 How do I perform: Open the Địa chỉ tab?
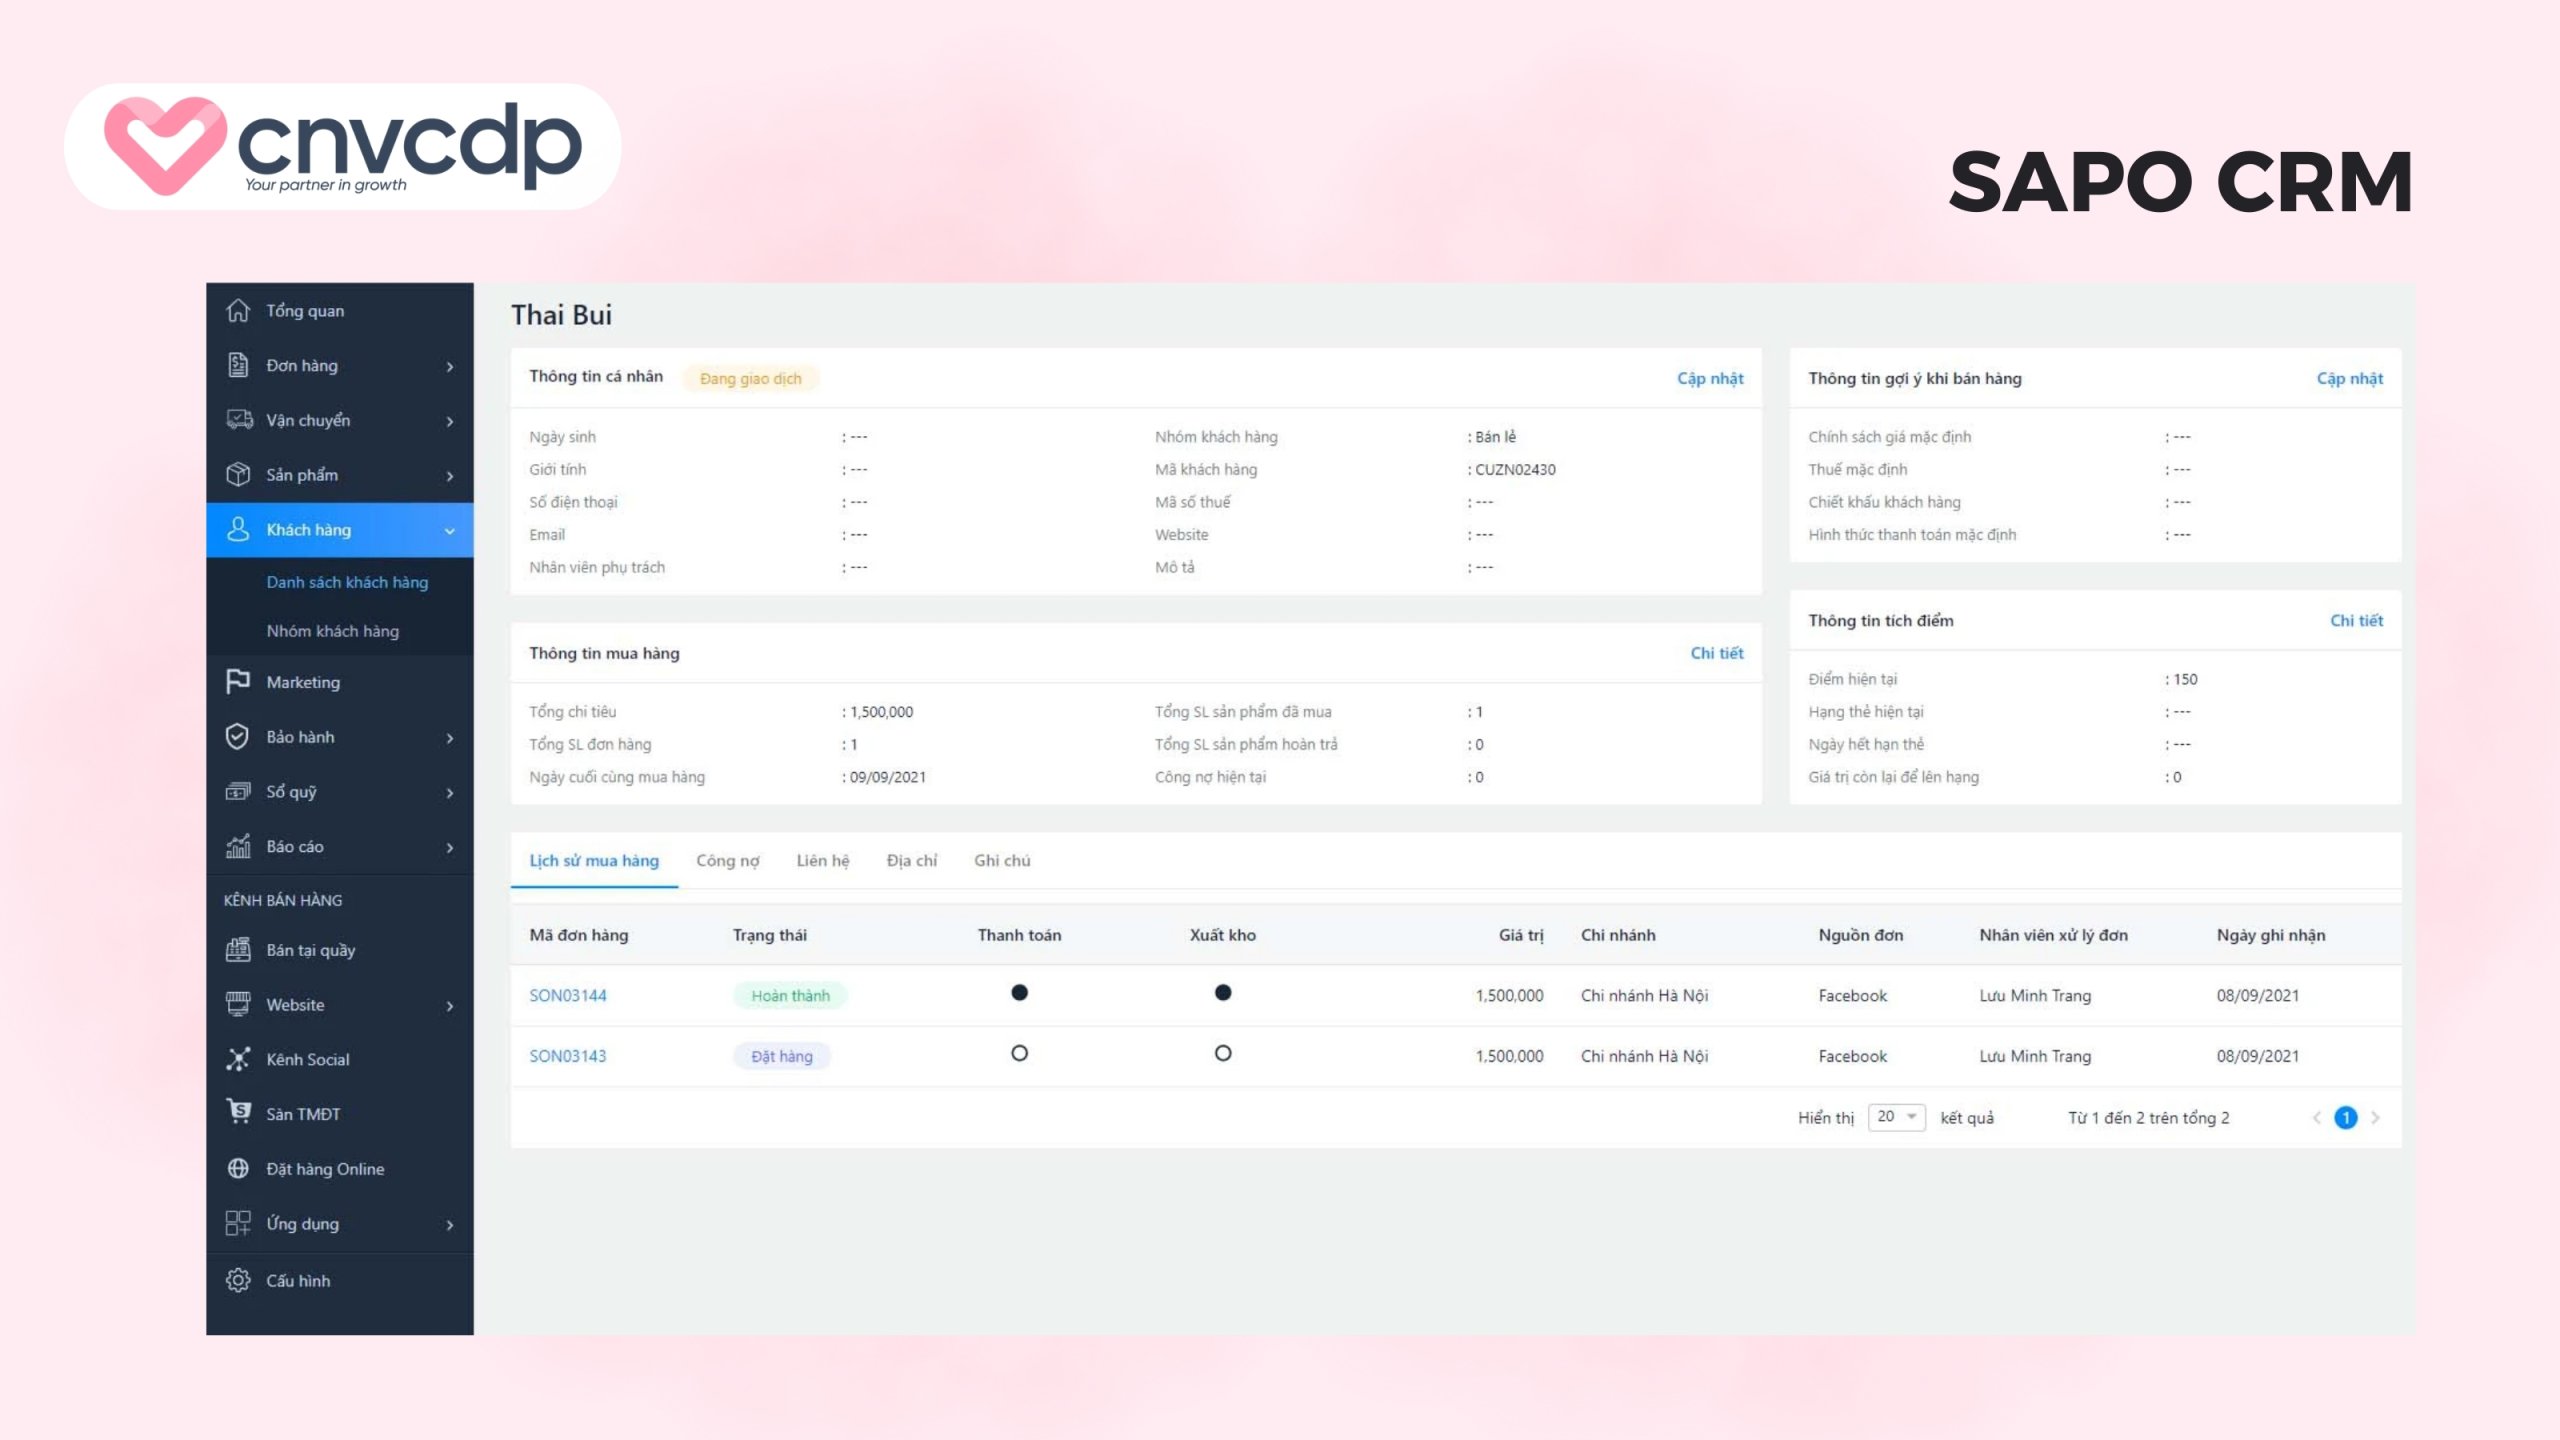(x=912, y=860)
